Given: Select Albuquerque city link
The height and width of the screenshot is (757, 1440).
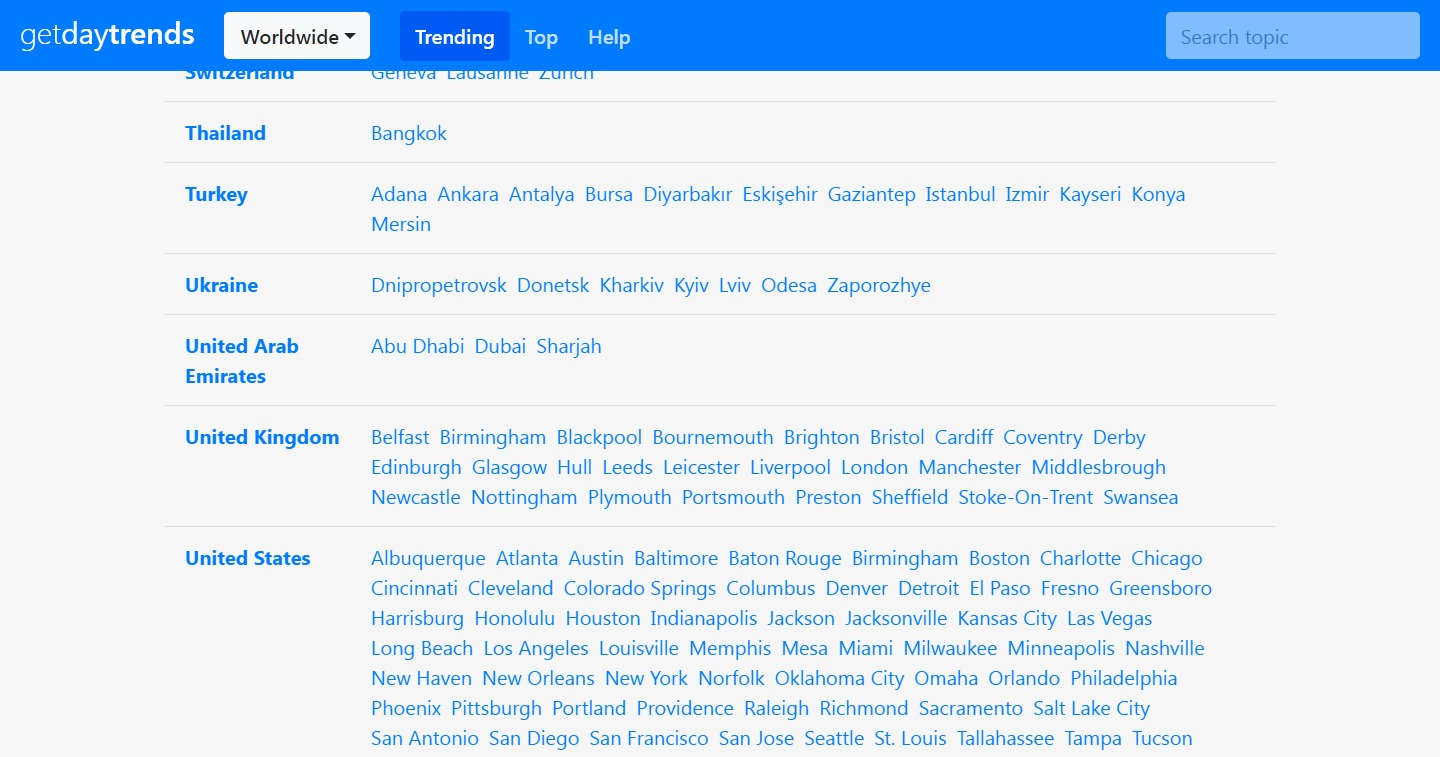Looking at the screenshot, I should point(428,558).
